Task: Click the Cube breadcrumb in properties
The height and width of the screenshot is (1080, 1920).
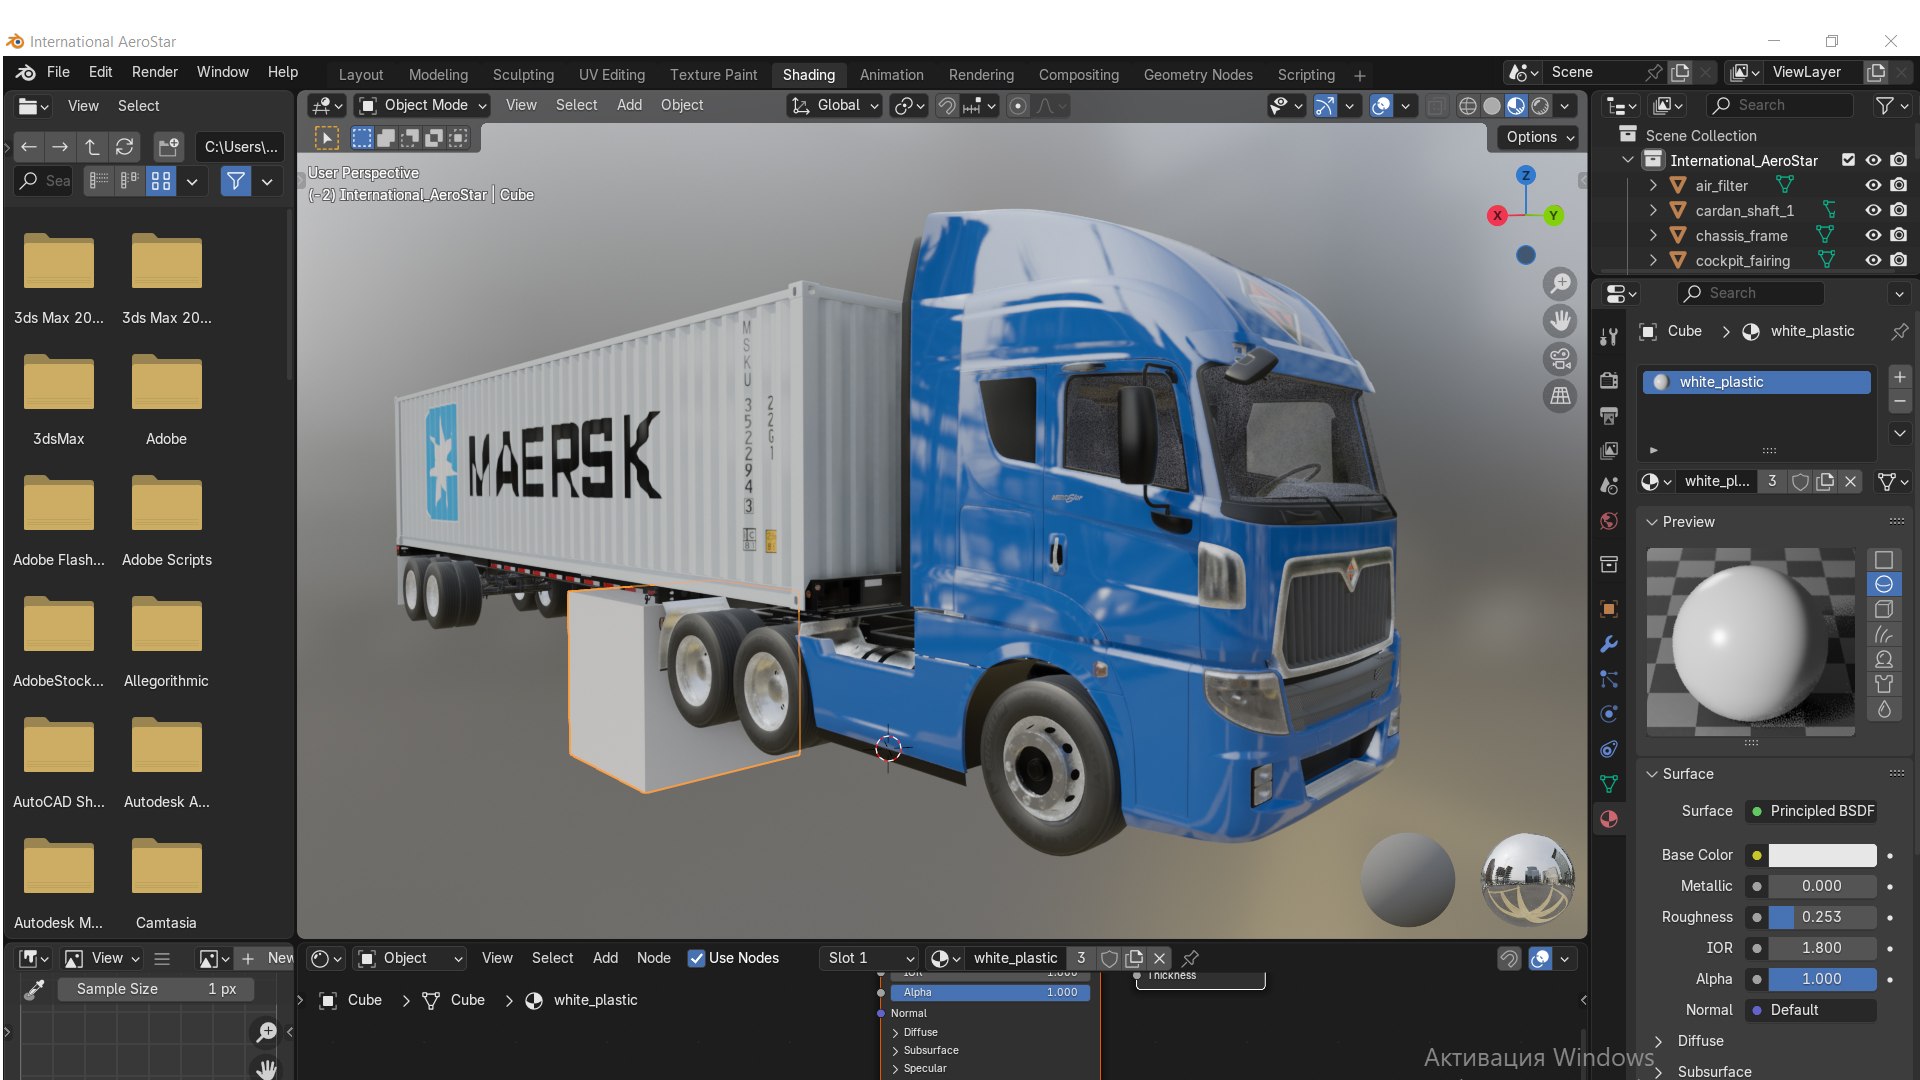Action: click(x=1671, y=331)
